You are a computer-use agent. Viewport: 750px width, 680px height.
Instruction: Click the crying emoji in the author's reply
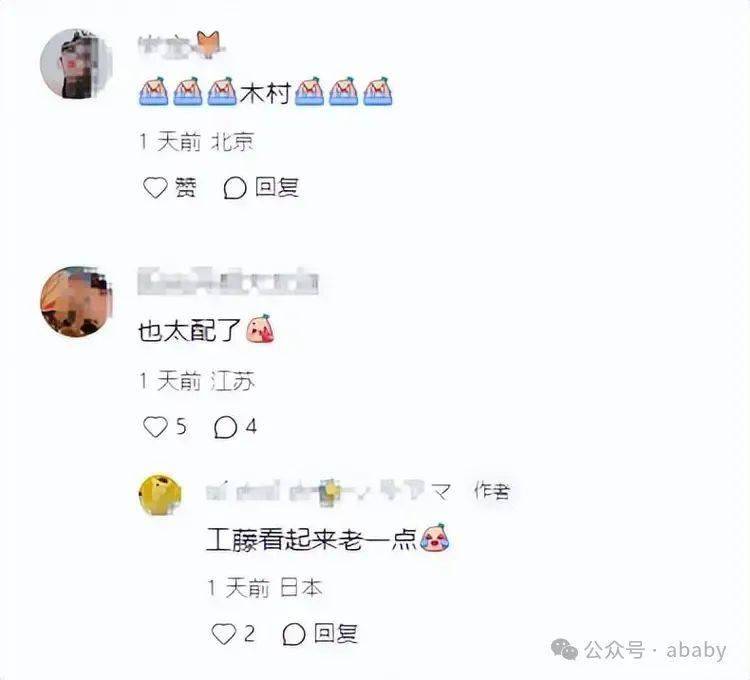point(435,537)
